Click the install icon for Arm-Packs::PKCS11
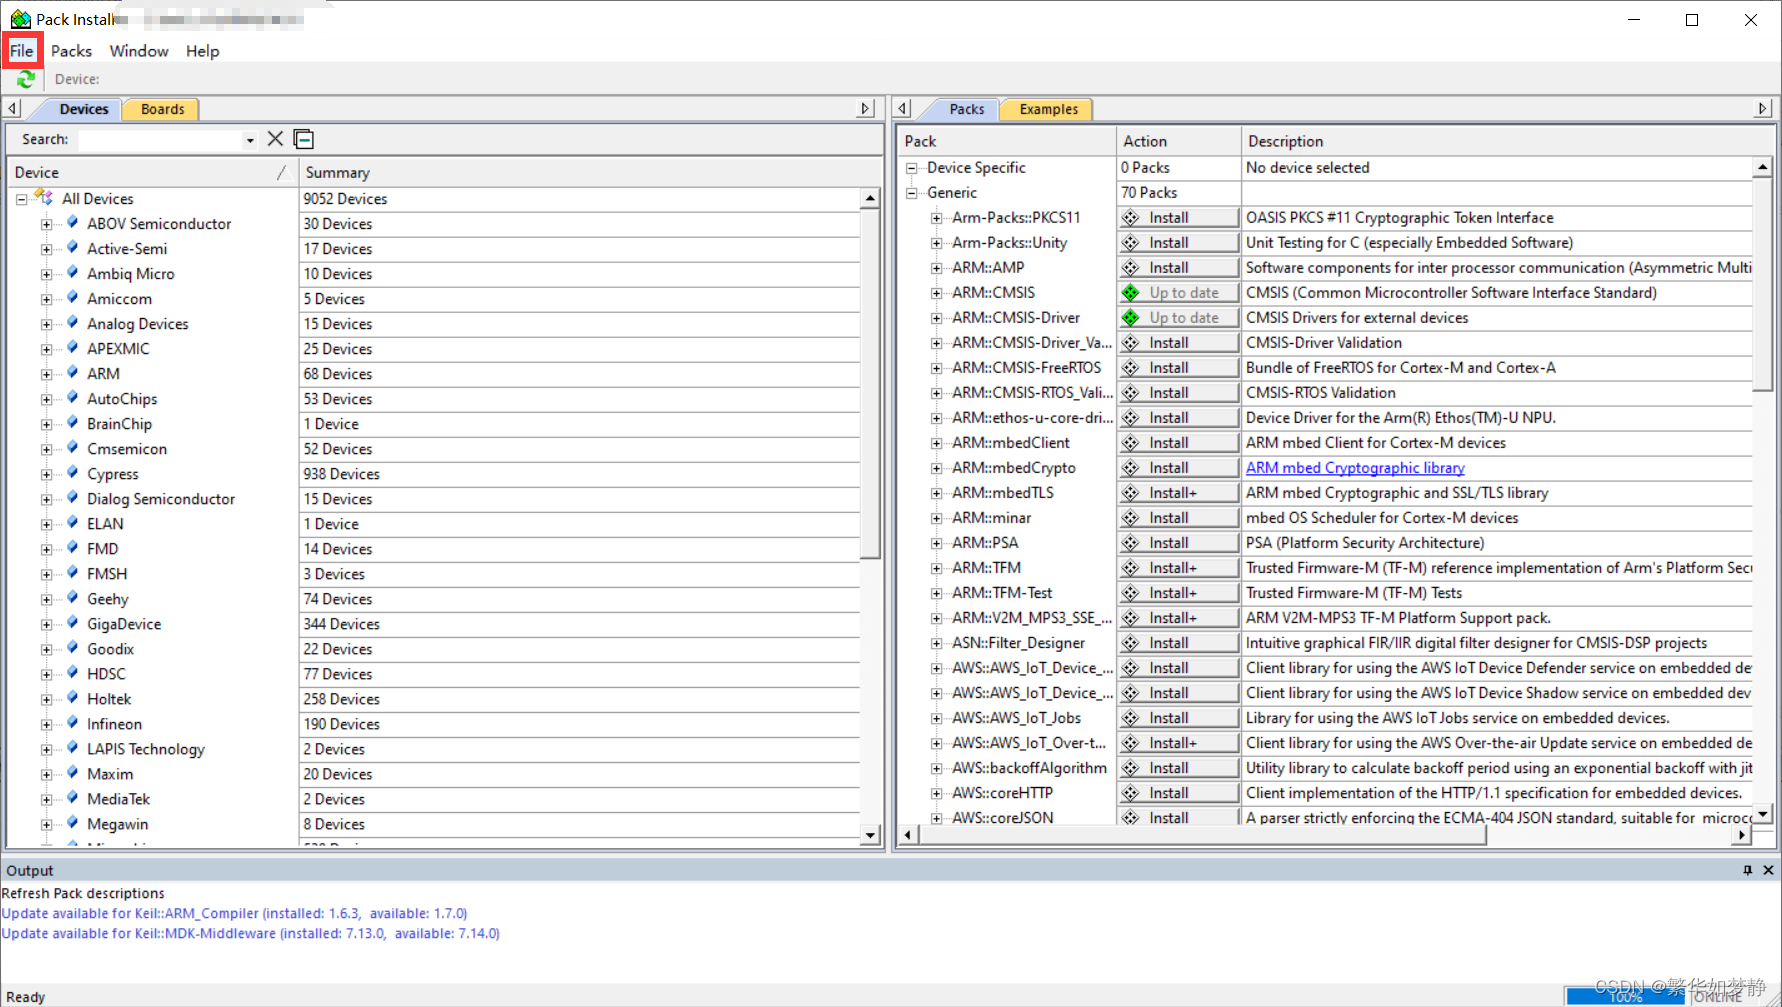Viewport: 1782px width, 1007px height. point(1131,218)
